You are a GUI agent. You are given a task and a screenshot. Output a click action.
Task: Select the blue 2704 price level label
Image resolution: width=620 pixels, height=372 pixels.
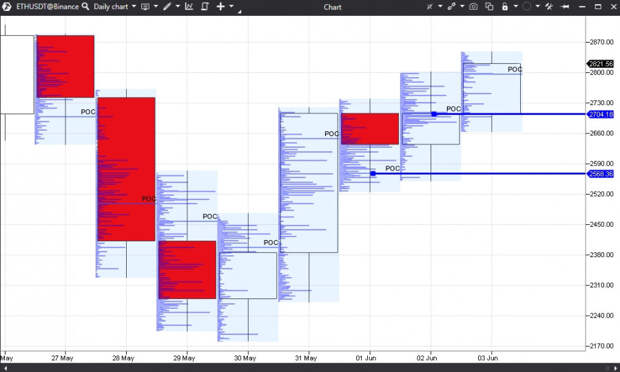601,114
